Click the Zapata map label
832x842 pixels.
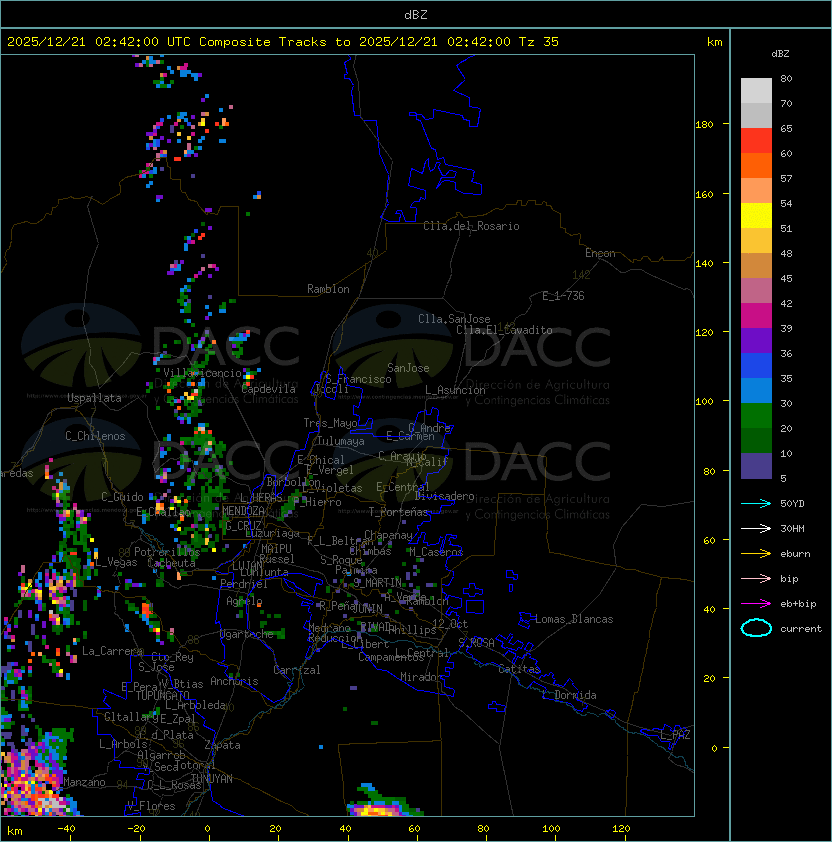(x=222, y=745)
